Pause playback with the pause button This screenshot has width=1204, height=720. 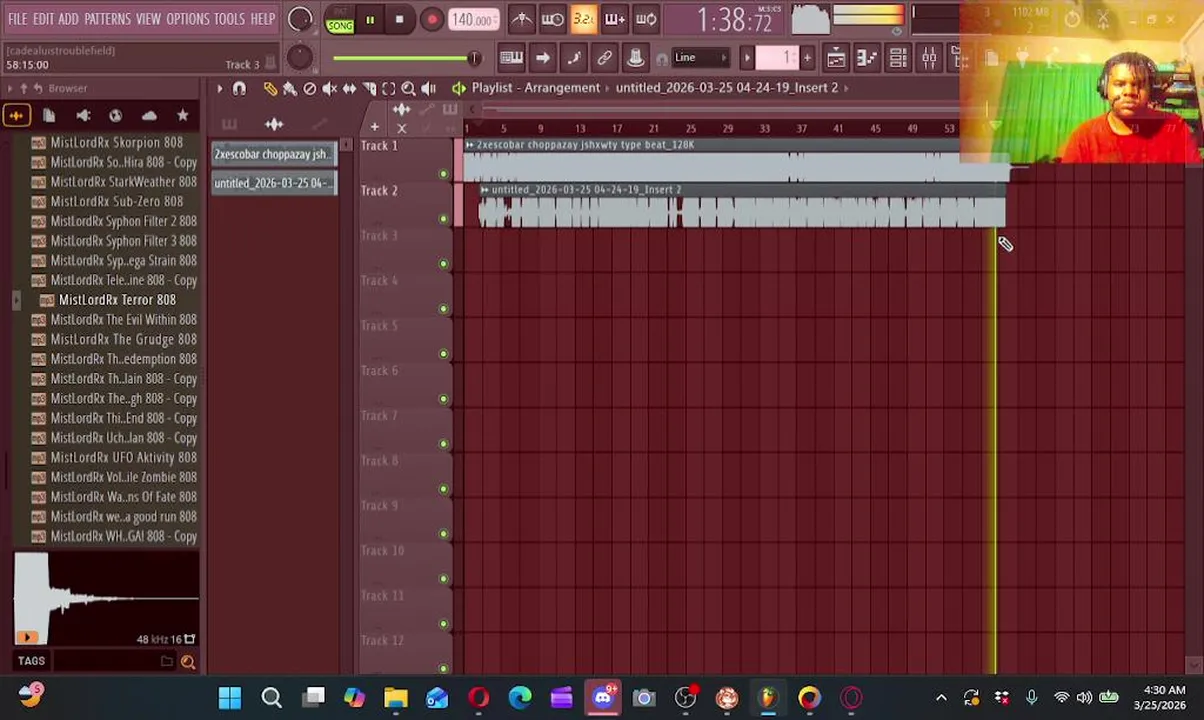pos(370,20)
